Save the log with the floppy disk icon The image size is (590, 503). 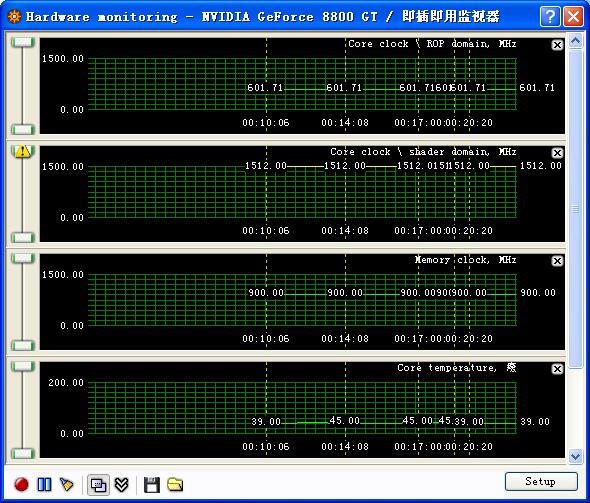click(x=152, y=485)
